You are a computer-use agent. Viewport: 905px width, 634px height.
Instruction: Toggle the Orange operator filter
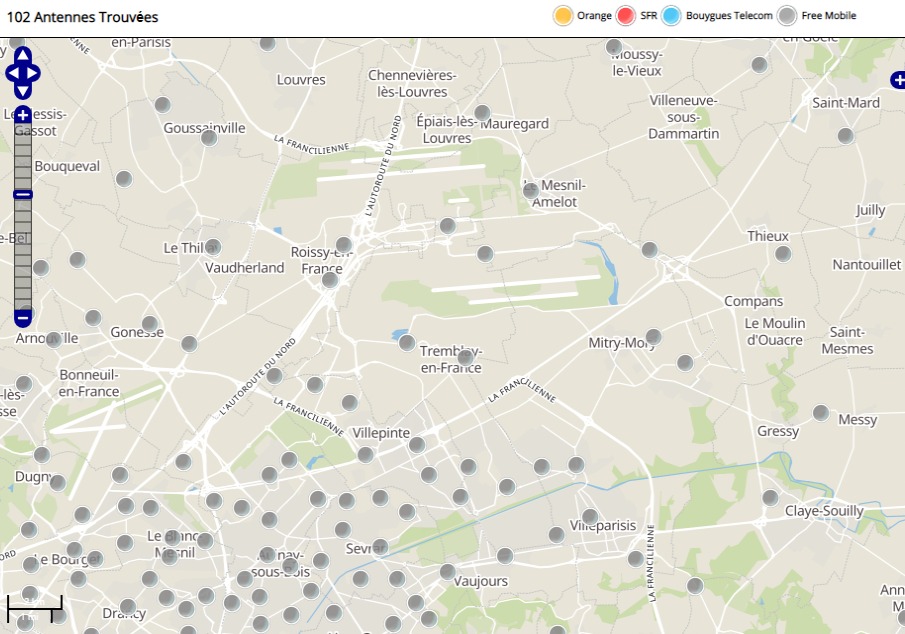(563, 15)
